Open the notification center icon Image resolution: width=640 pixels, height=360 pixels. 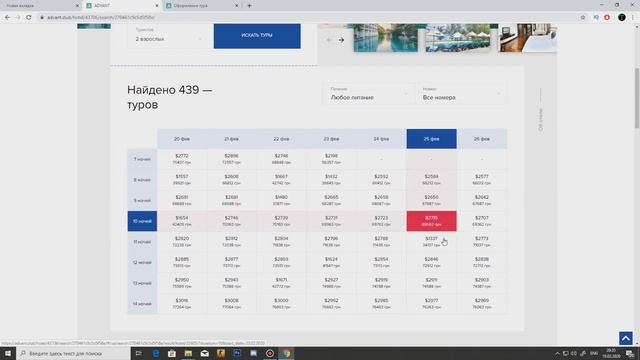coord(631,353)
